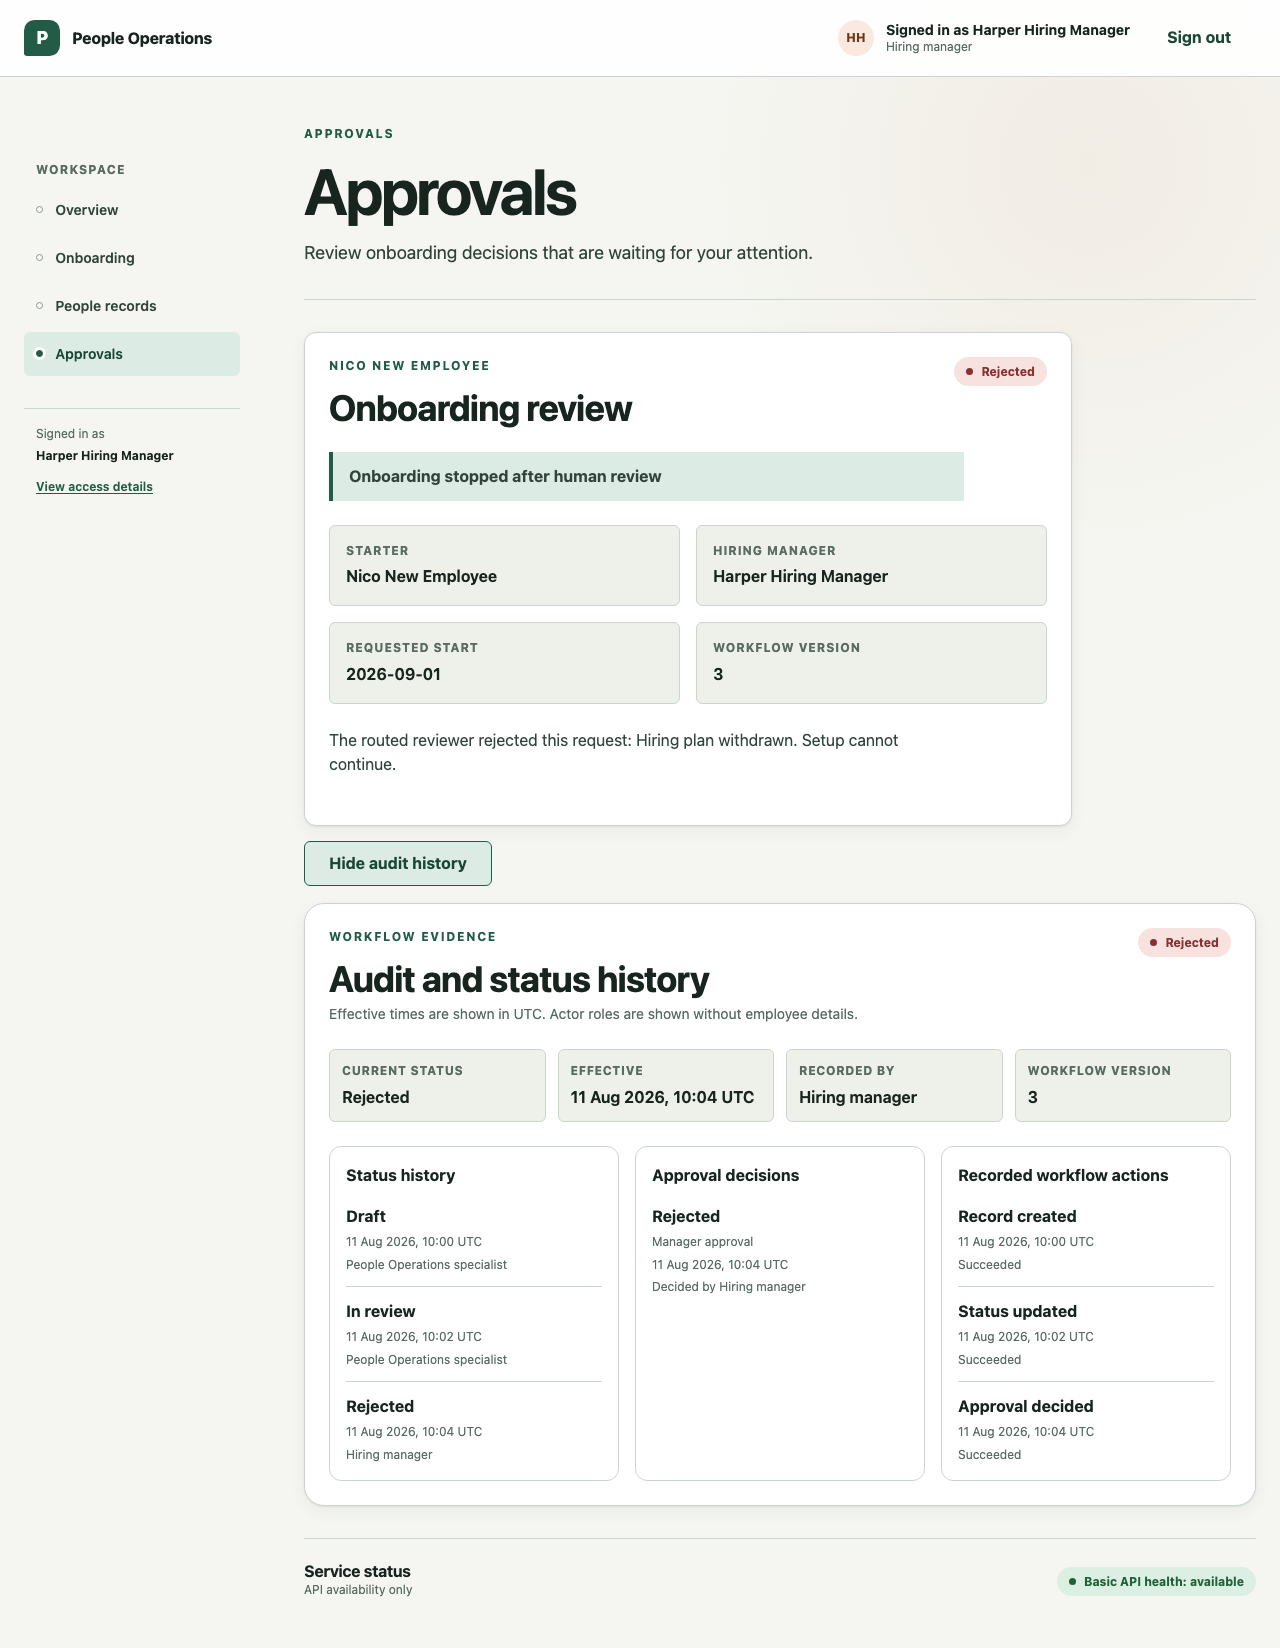The height and width of the screenshot is (1648, 1280).
Task: Sign out of the account
Action: [1198, 38]
